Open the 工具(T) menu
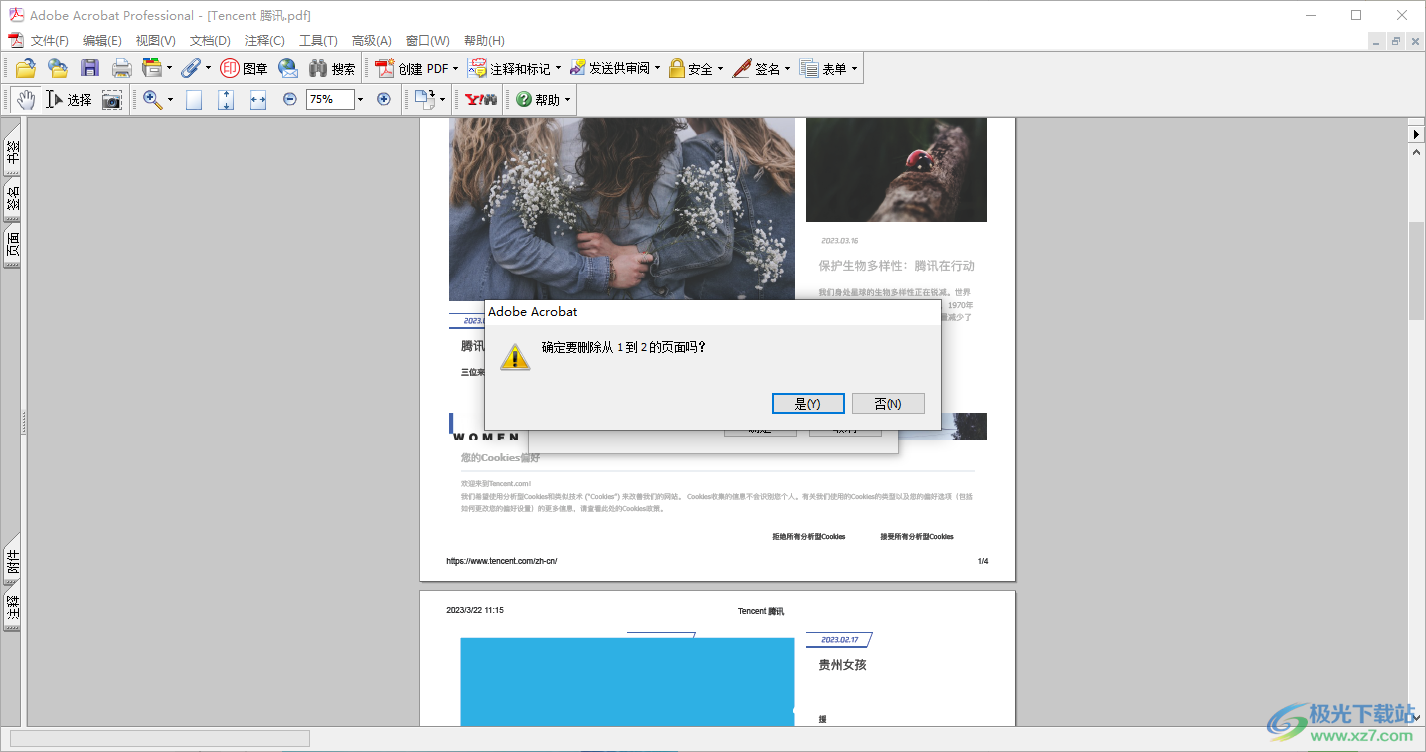Image resolution: width=1426 pixels, height=752 pixels. click(318, 40)
